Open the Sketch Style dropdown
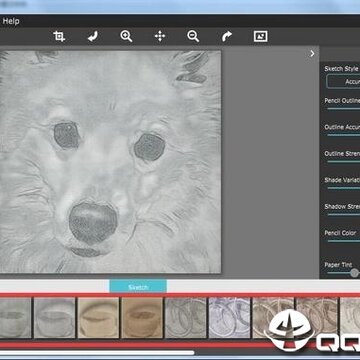The image size is (360, 360). click(343, 82)
